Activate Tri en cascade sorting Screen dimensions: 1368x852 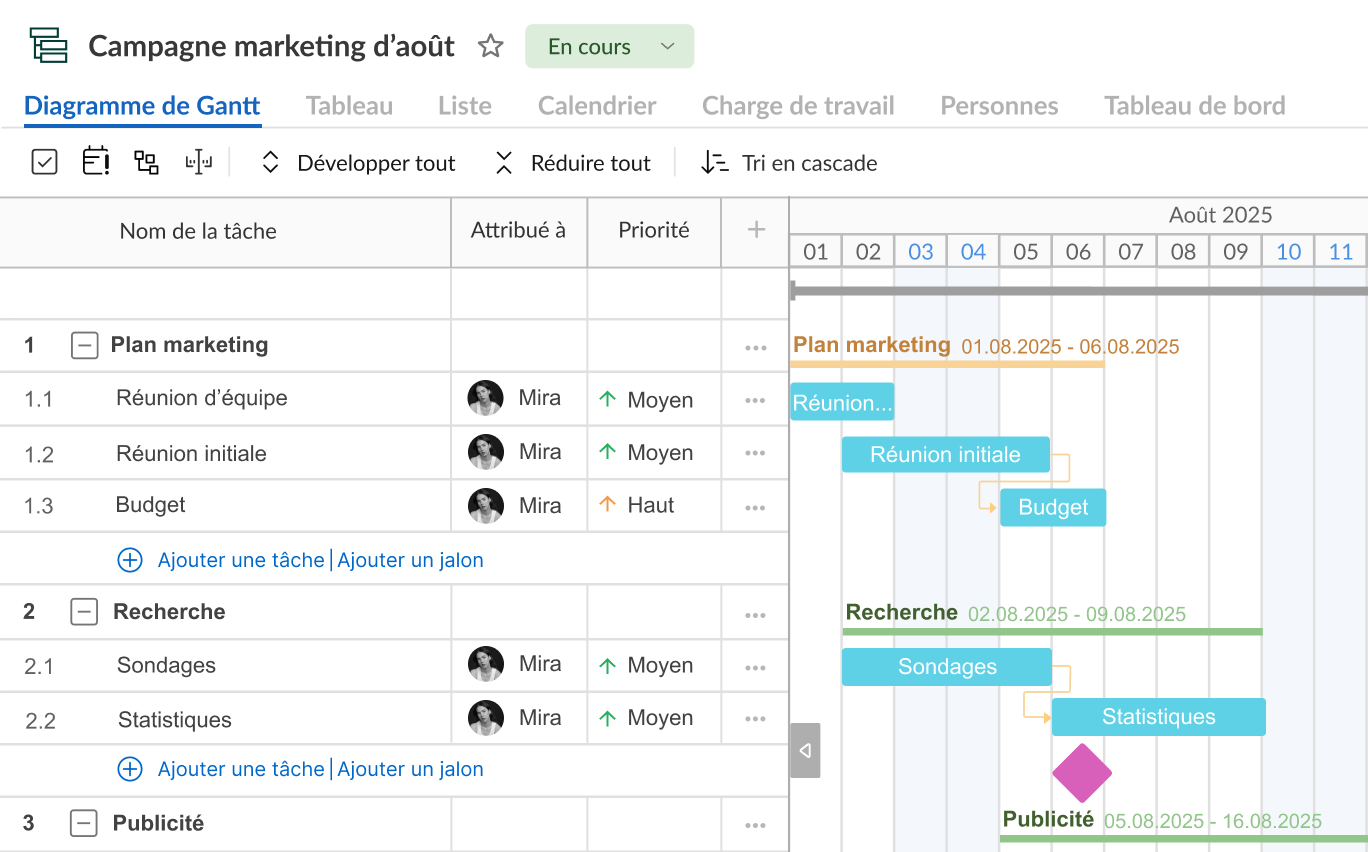point(809,162)
